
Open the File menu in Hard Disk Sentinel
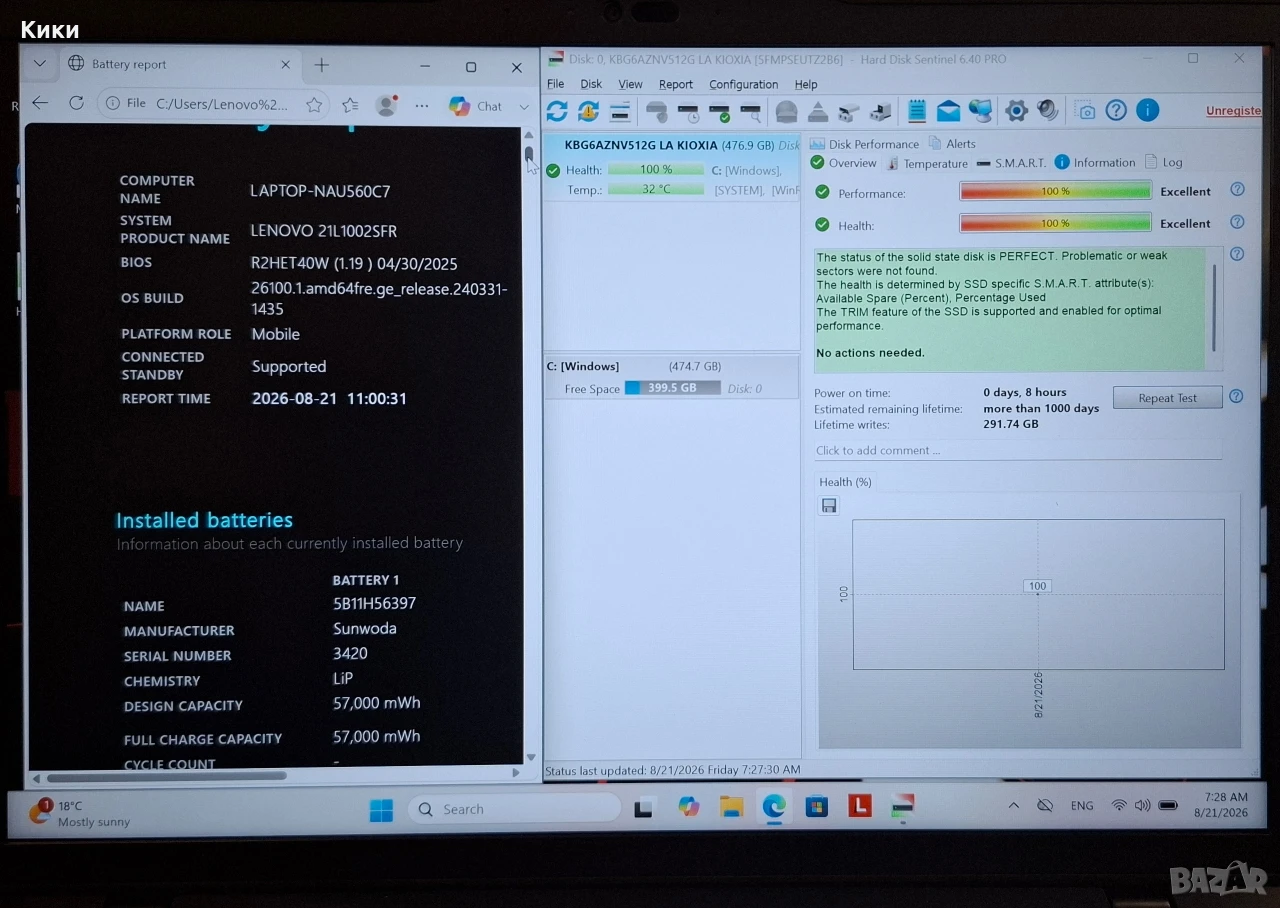click(555, 85)
